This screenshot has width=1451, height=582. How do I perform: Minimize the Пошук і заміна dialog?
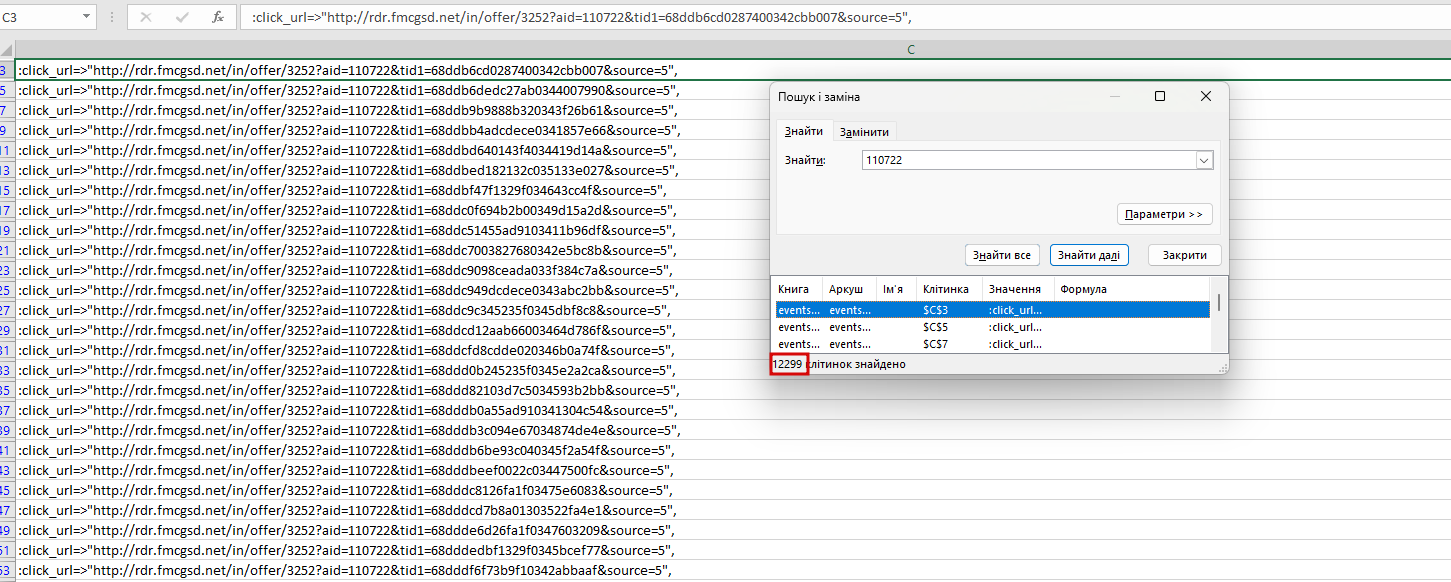(1114, 96)
